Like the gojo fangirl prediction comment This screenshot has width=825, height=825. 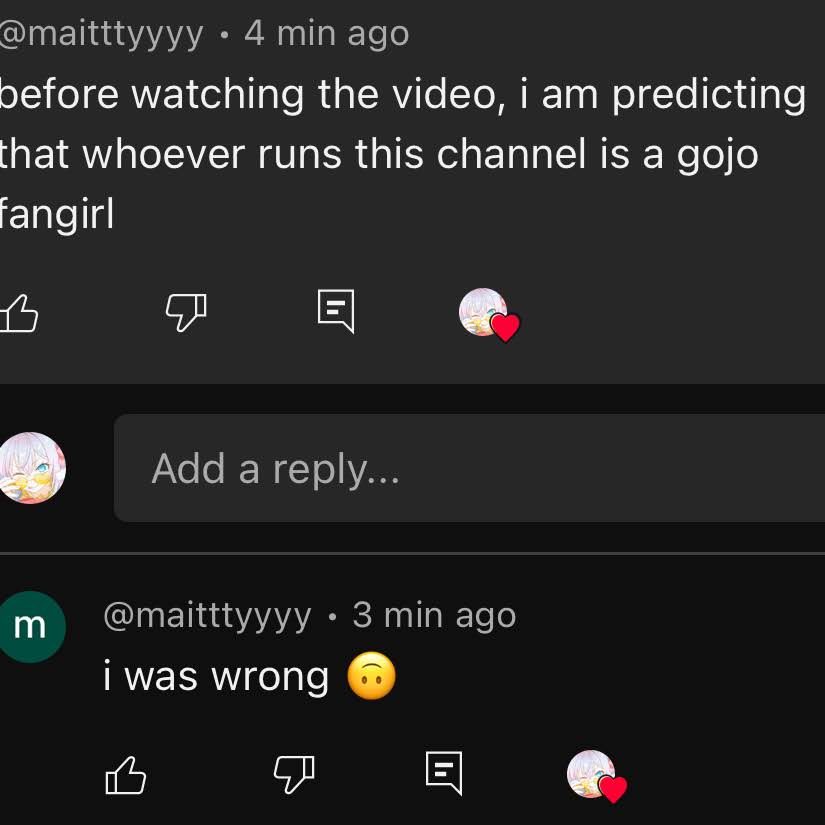[19, 314]
